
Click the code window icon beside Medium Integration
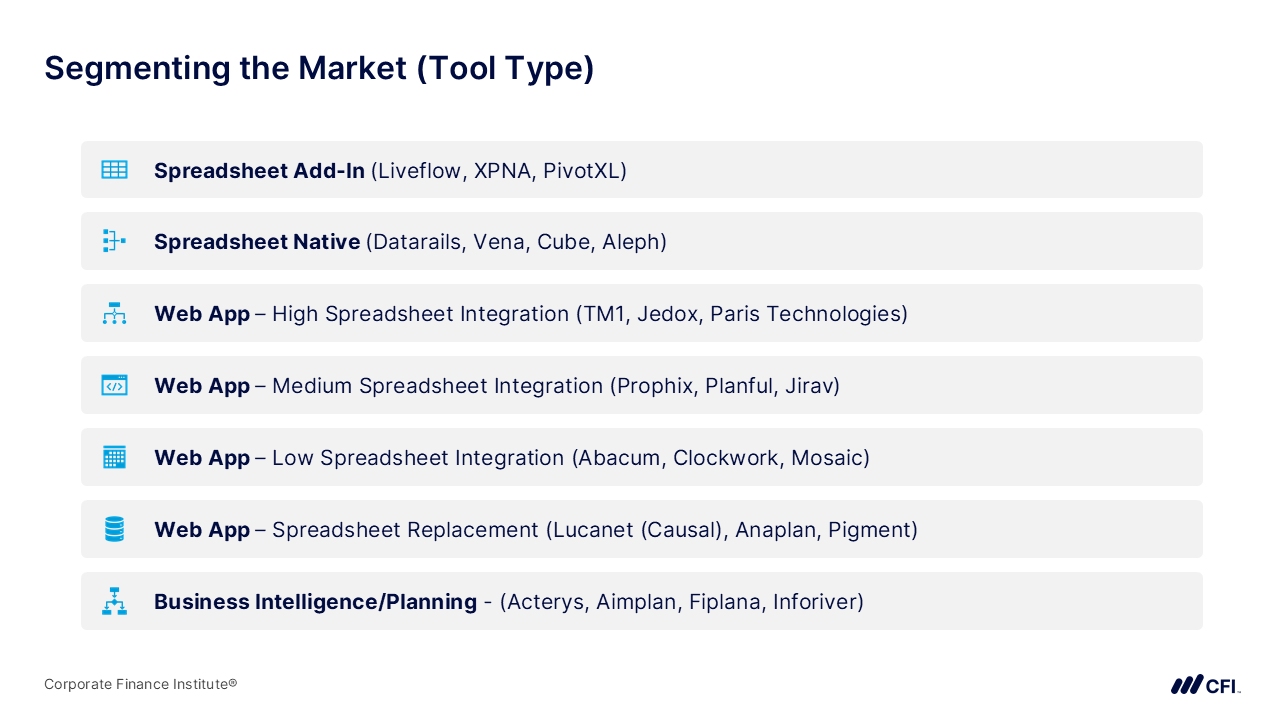pyautogui.click(x=114, y=385)
